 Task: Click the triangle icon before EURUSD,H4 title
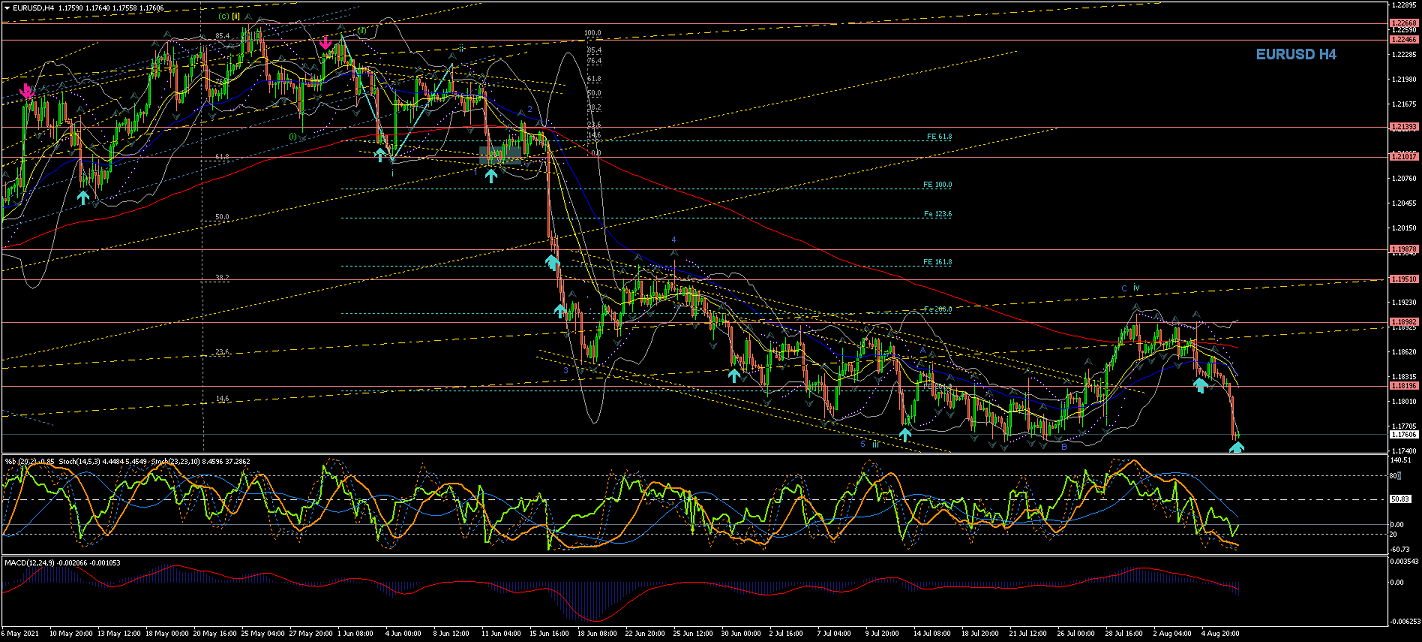(8, 7)
